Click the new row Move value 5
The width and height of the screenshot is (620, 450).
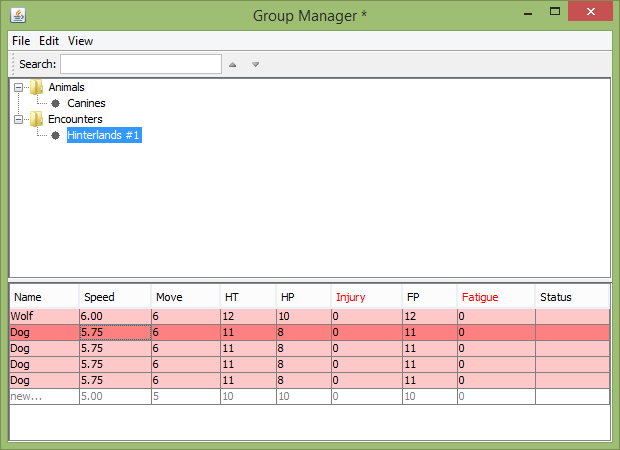click(185, 396)
